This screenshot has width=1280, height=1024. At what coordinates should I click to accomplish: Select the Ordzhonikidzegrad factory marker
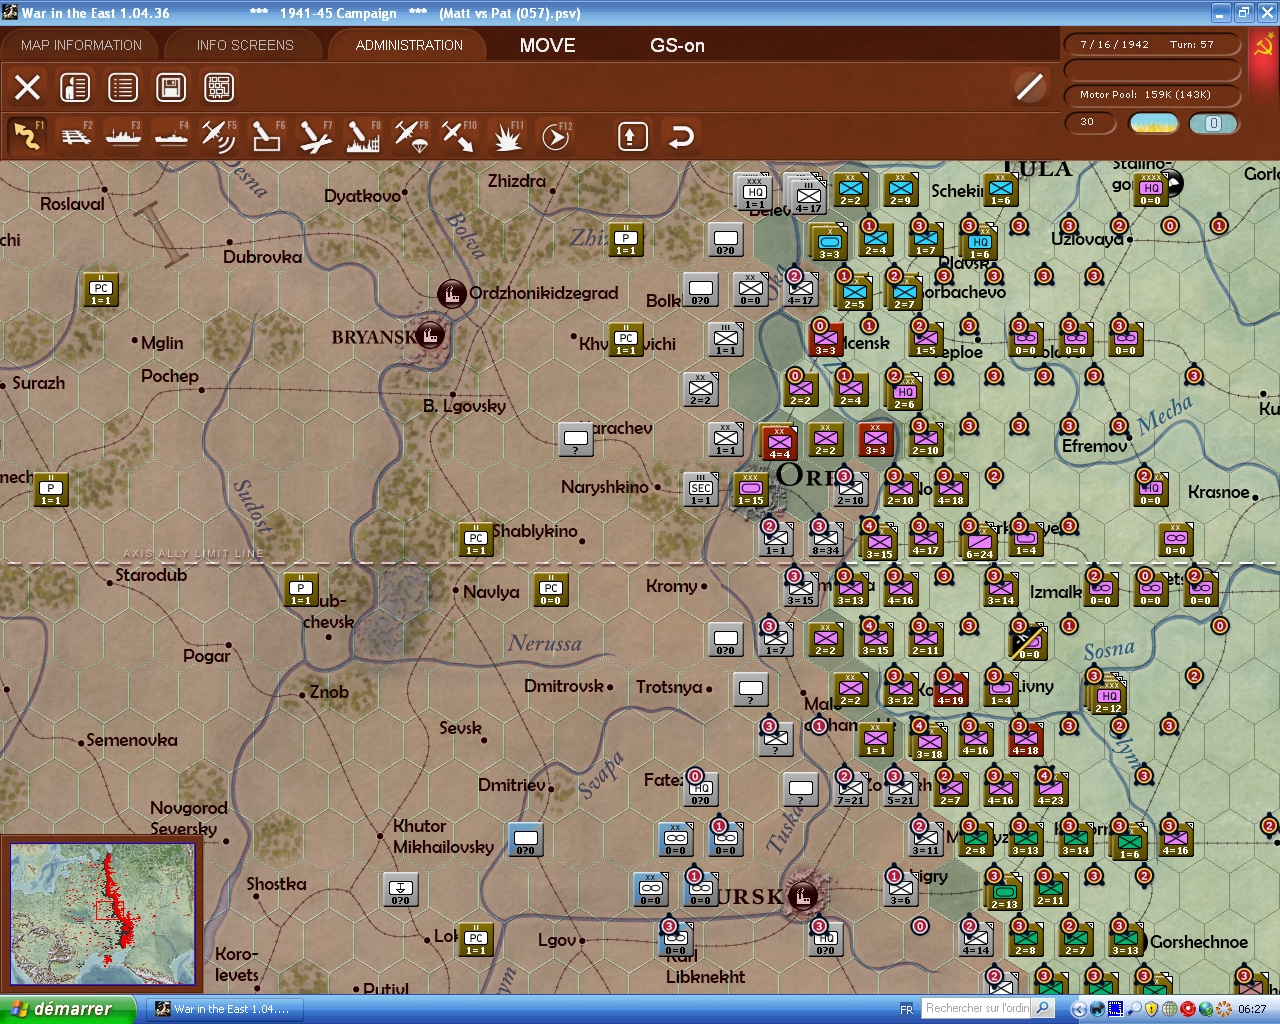(452, 294)
